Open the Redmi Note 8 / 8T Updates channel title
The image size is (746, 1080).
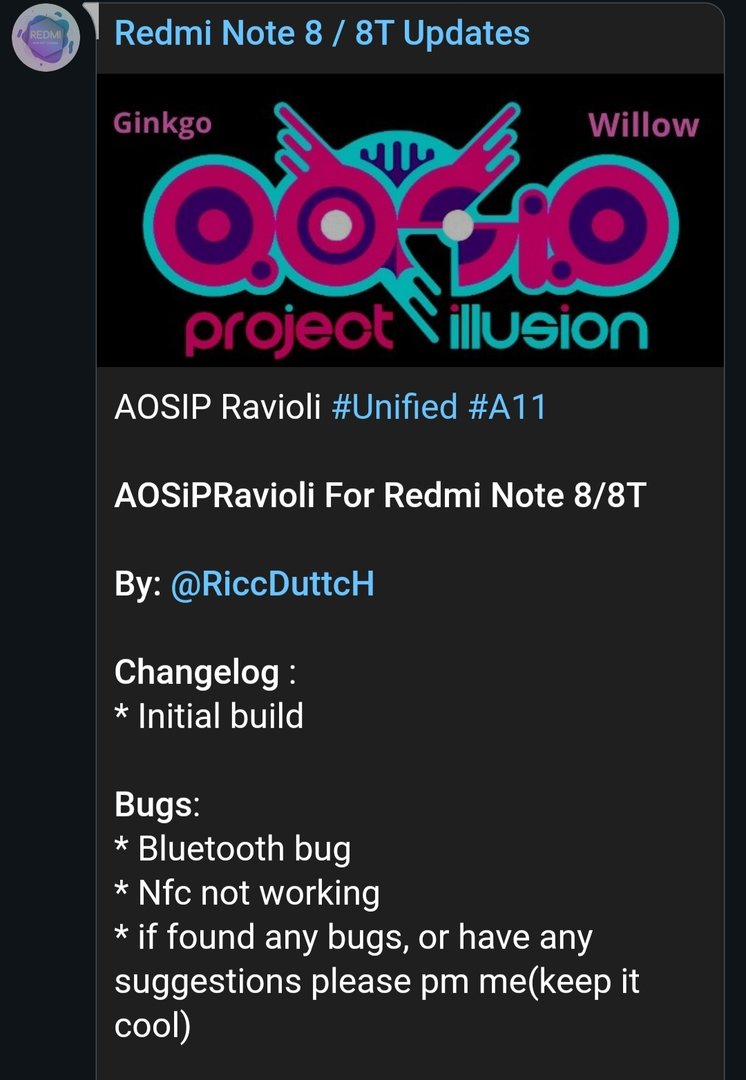pyautogui.click(x=322, y=33)
